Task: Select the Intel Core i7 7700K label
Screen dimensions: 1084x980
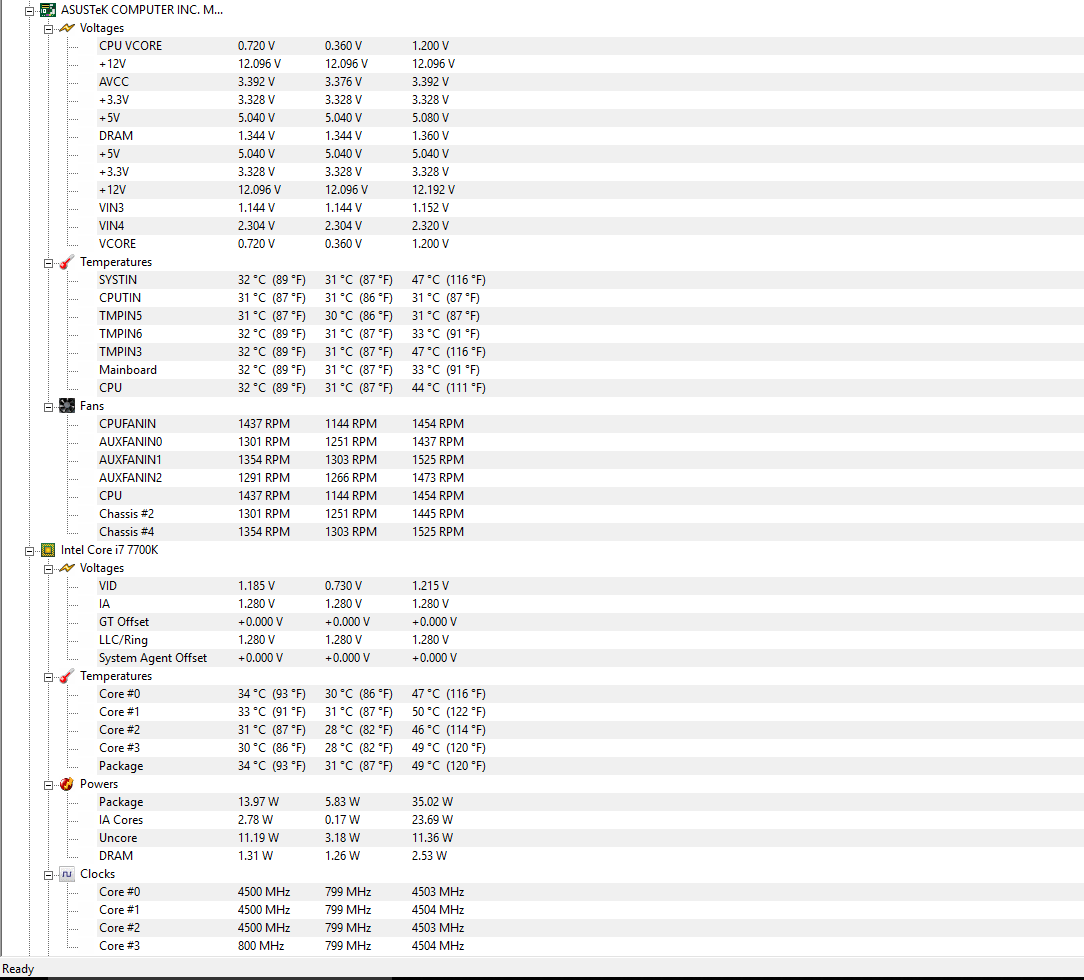Action: pyautogui.click(x=109, y=549)
